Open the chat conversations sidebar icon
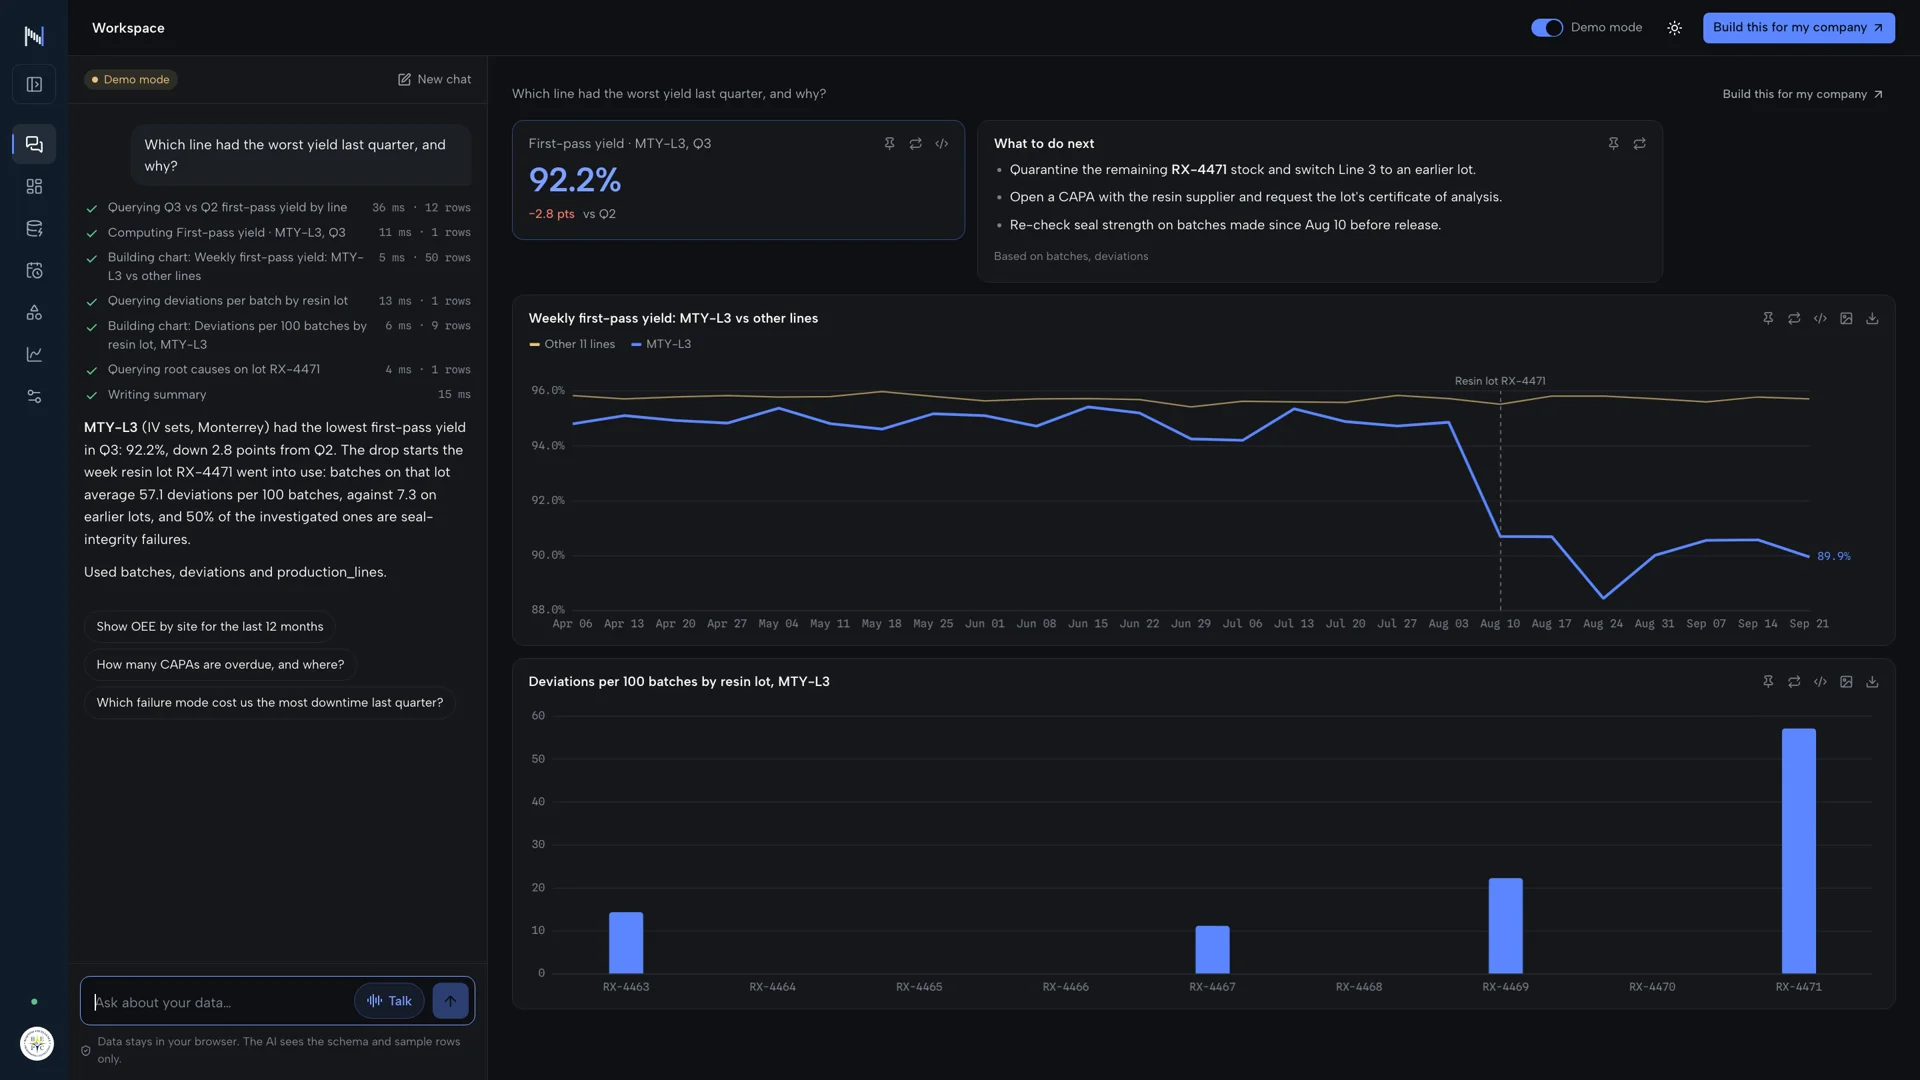The height and width of the screenshot is (1080, 1920). (x=34, y=144)
